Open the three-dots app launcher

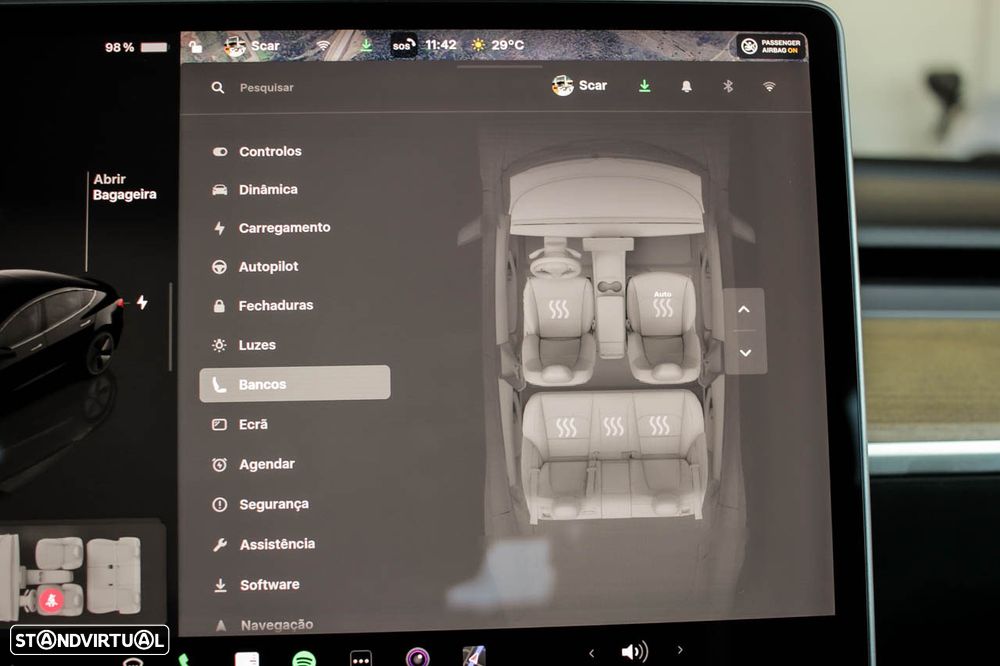(361, 658)
